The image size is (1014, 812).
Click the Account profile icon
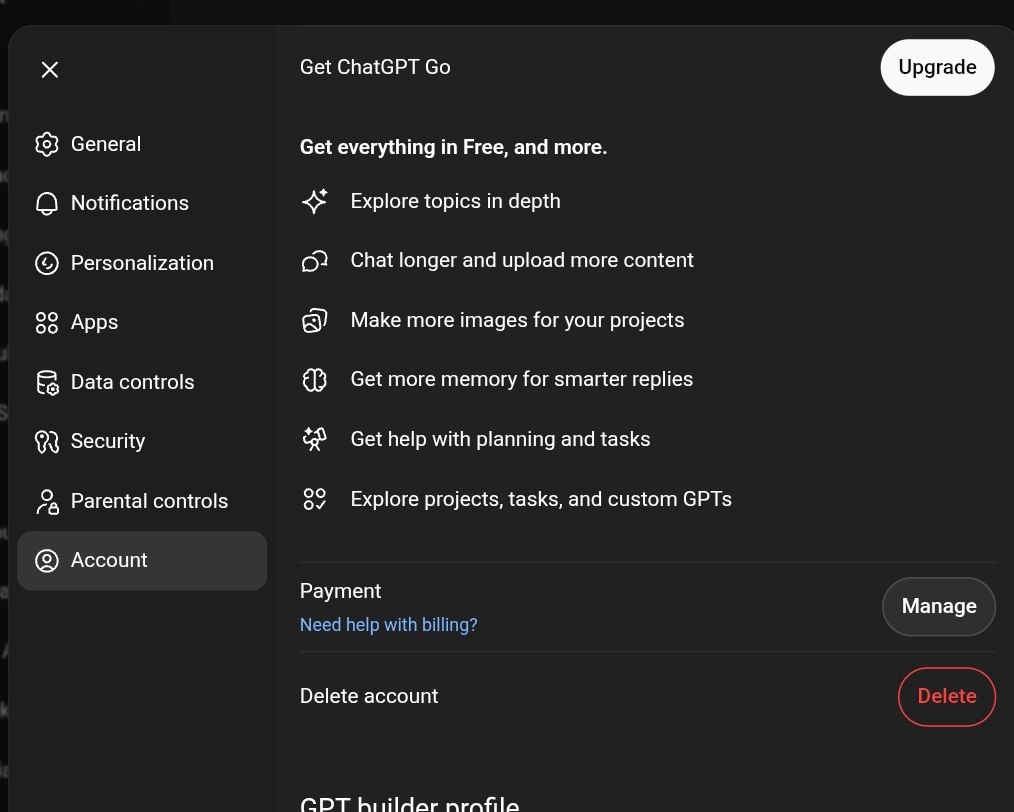(x=47, y=561)
